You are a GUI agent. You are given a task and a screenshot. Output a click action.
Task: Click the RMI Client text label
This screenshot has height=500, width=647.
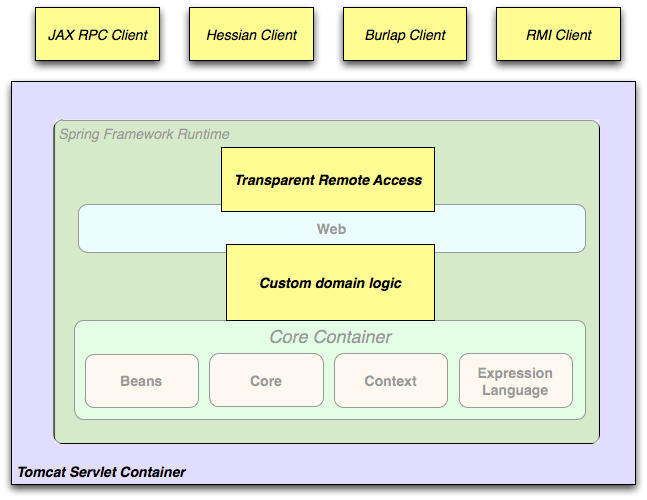(x=559, y=35)
